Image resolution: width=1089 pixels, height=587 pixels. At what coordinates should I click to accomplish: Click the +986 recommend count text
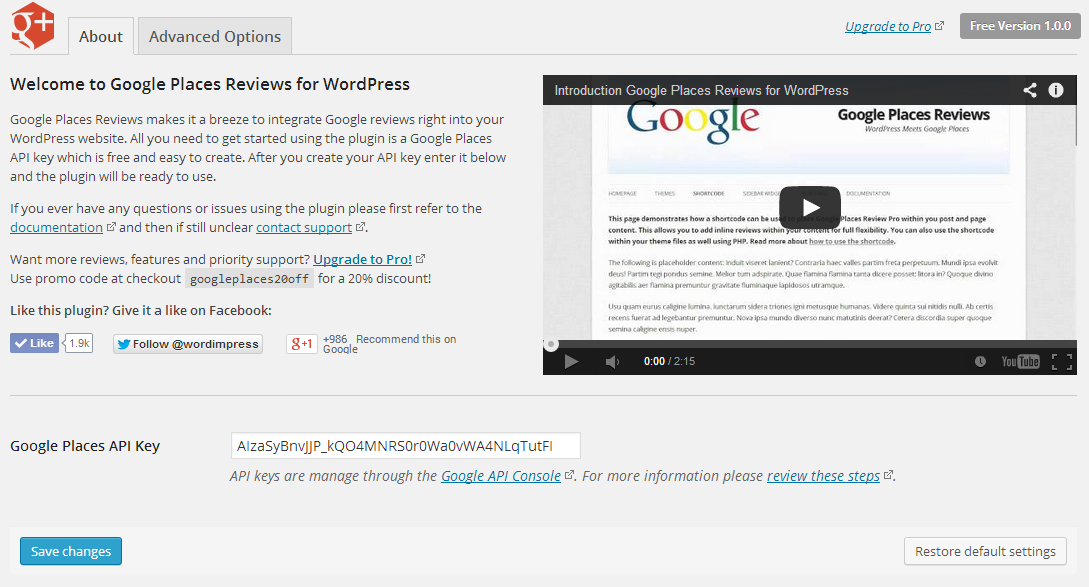coord(335,339)
